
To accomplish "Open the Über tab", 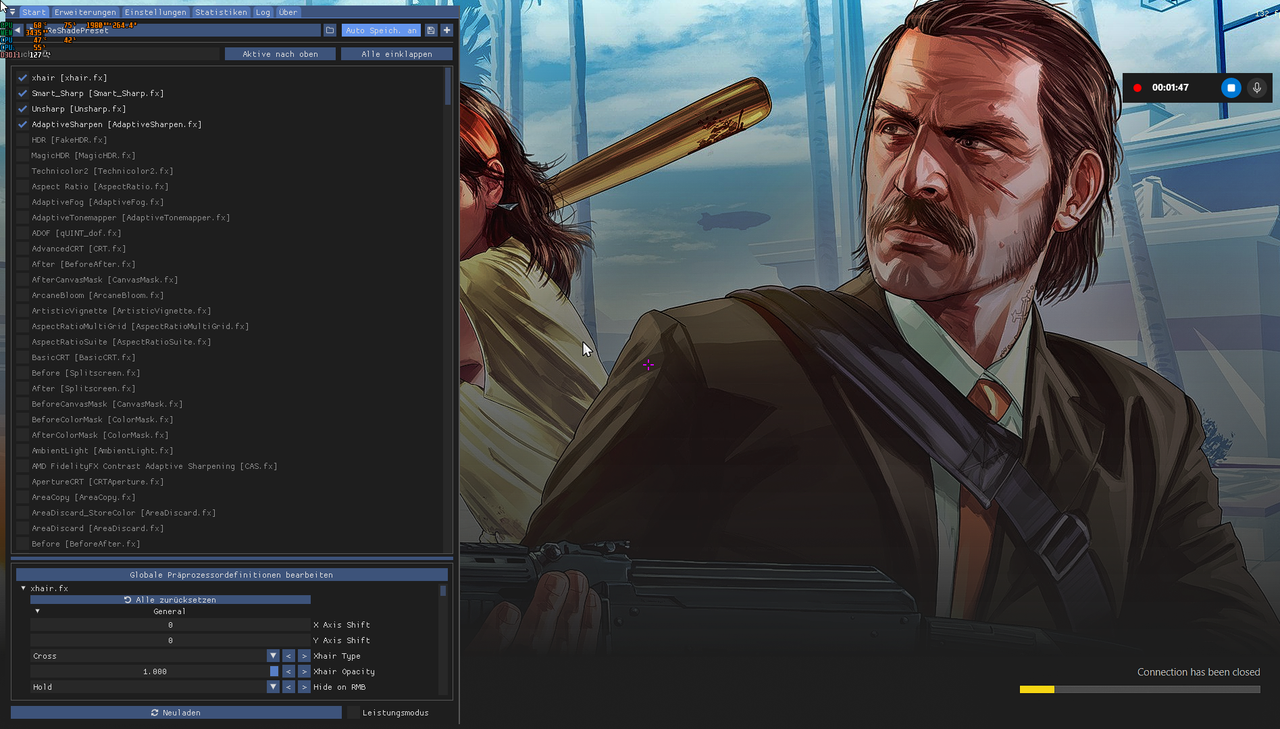I will point(287,12).
